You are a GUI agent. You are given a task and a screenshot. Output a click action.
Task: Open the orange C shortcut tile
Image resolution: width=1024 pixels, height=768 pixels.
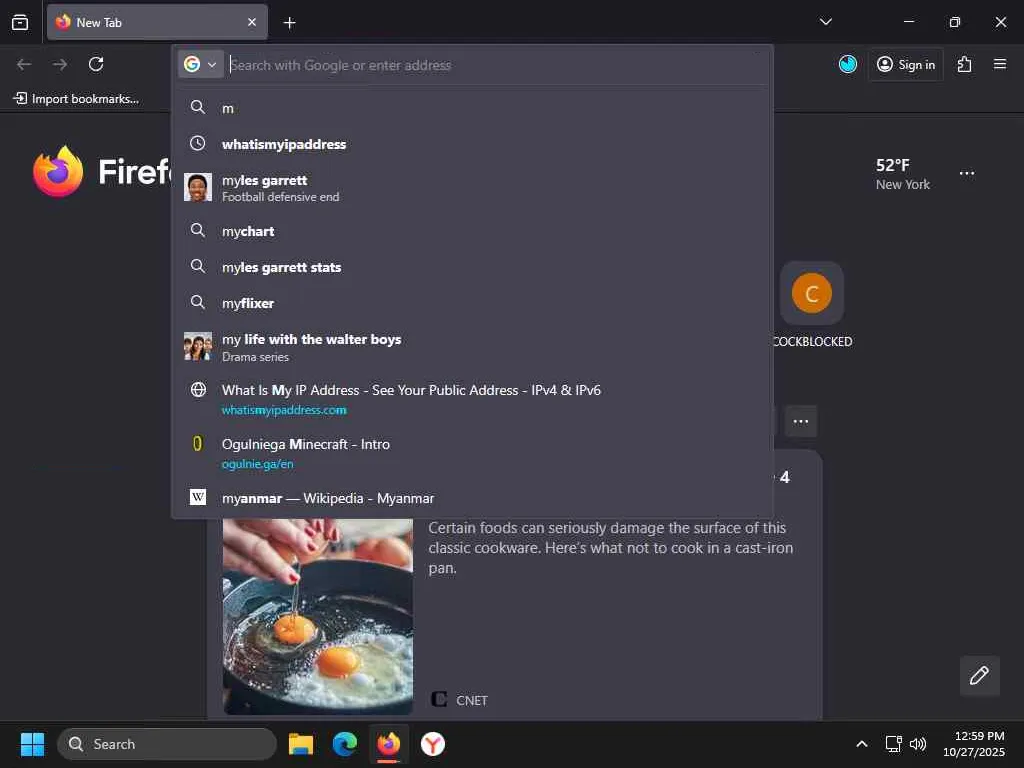tap(811, 293)
